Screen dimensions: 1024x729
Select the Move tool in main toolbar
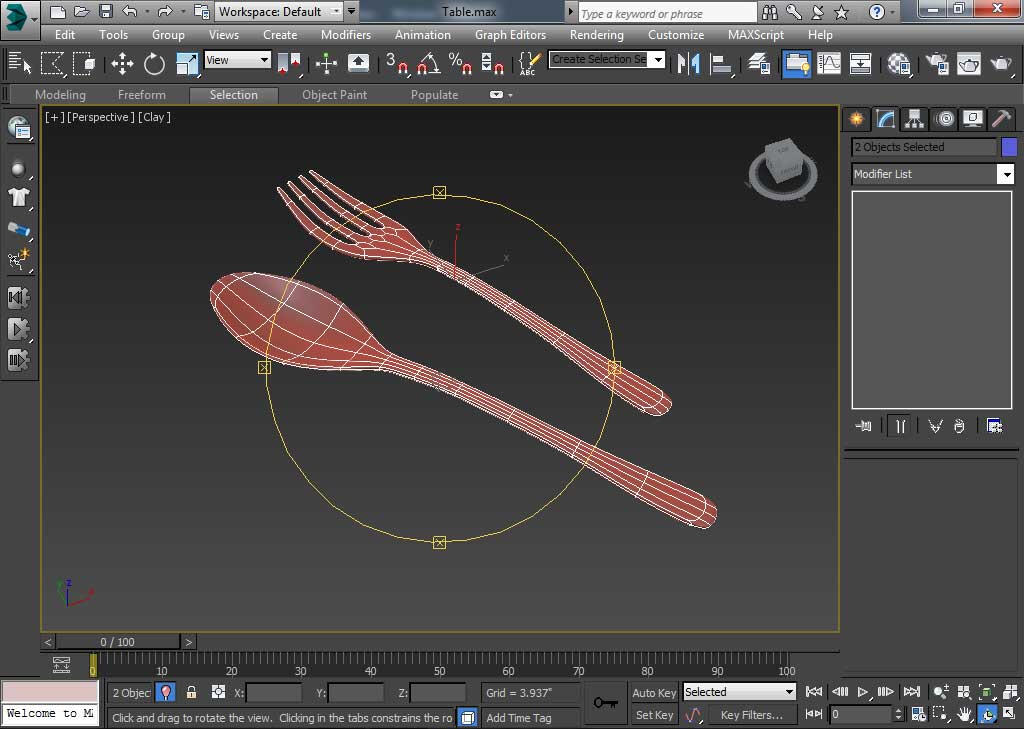(122, 64)
